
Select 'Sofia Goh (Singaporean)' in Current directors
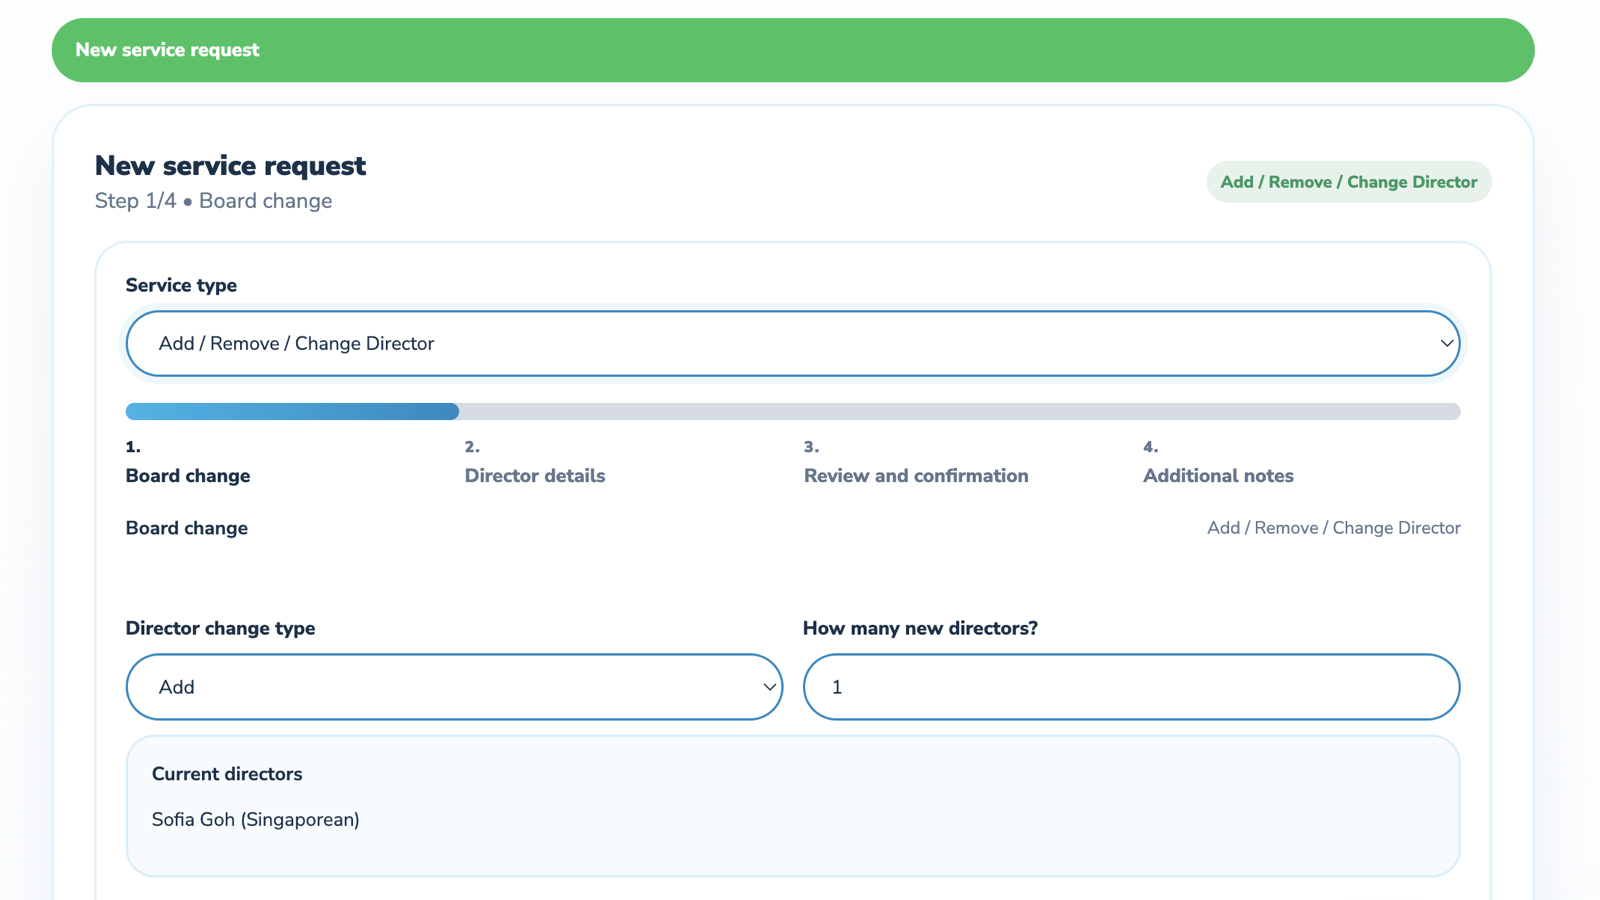tap(256, 819)
